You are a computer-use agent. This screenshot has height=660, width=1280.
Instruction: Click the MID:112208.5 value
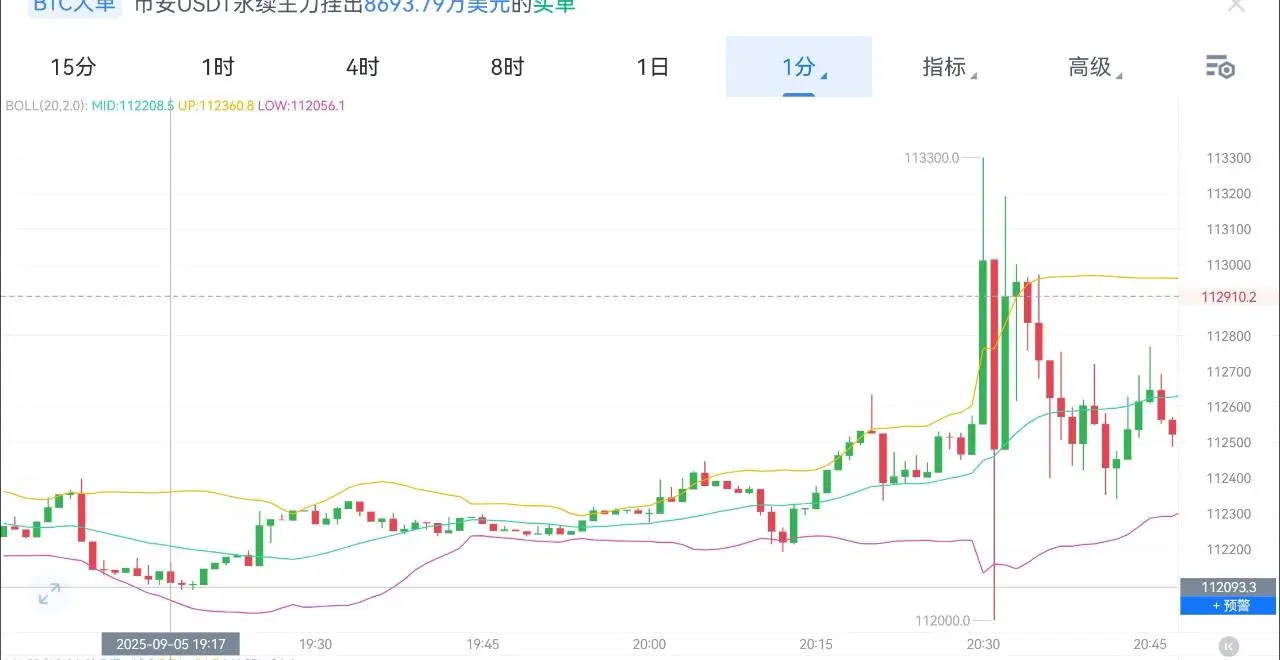coord(133,105)
